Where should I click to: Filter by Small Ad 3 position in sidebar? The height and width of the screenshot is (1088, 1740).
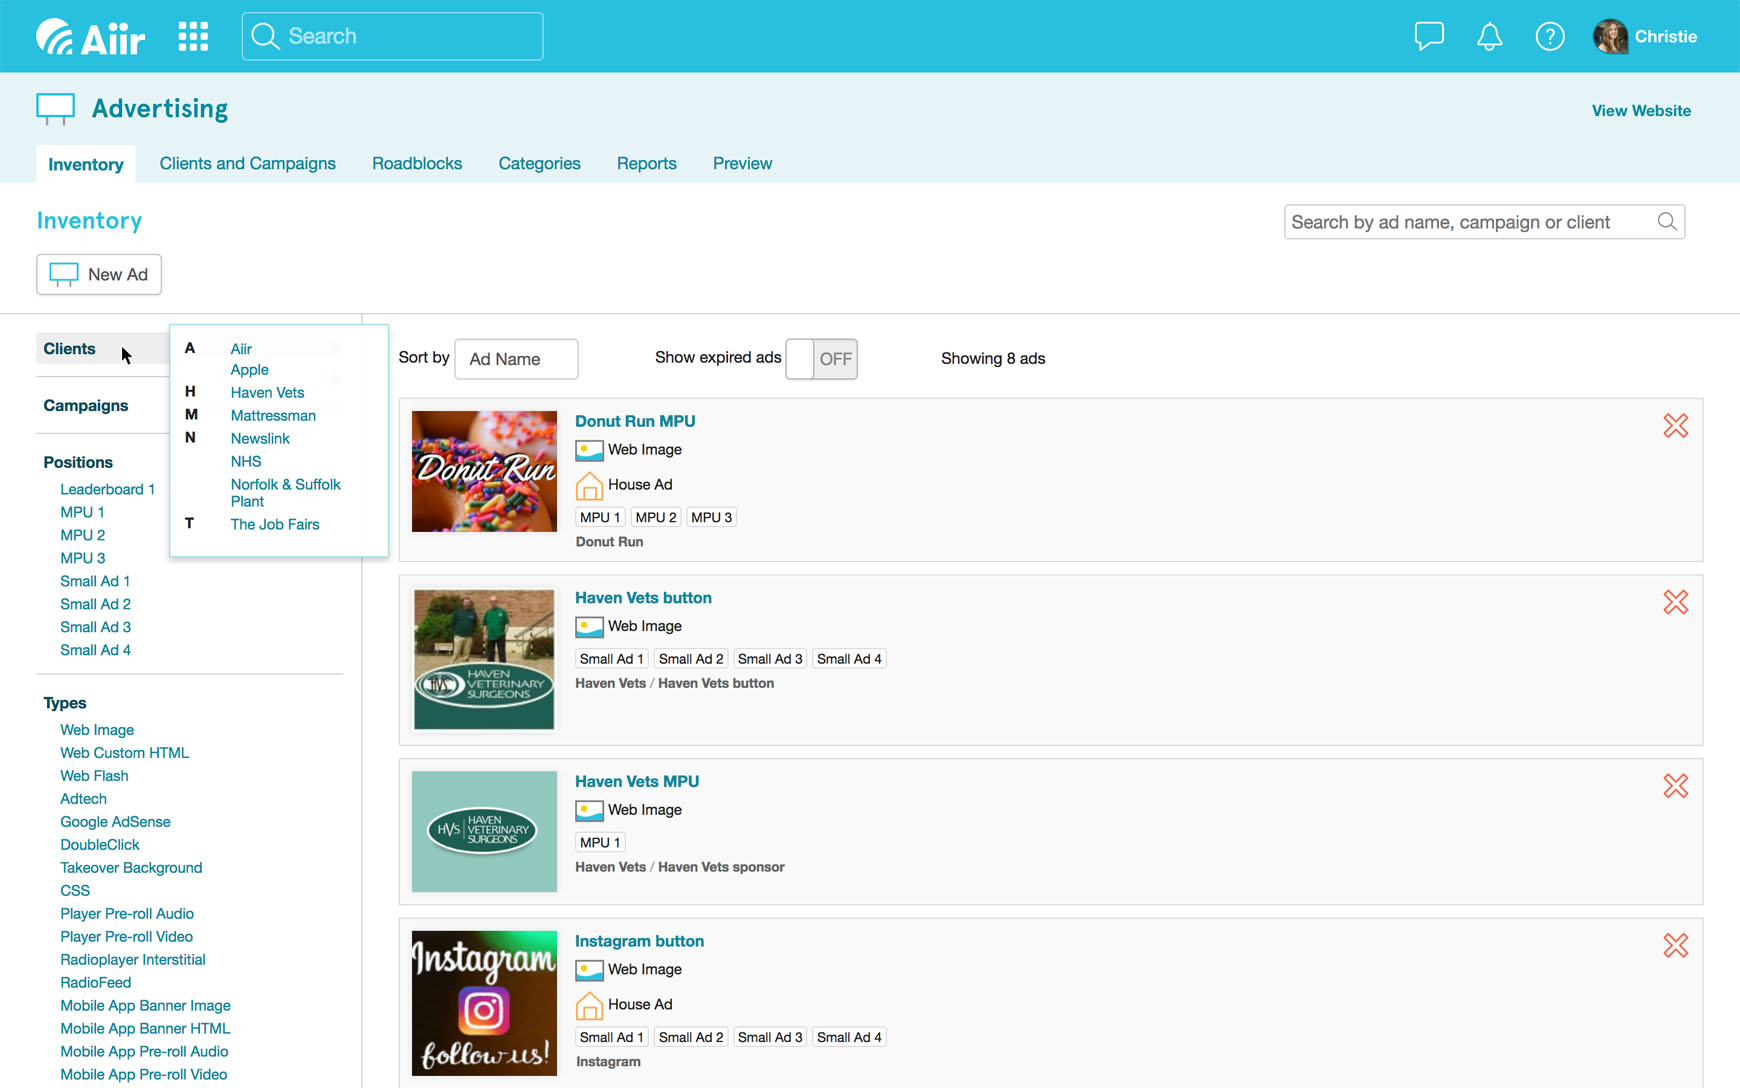95,628
